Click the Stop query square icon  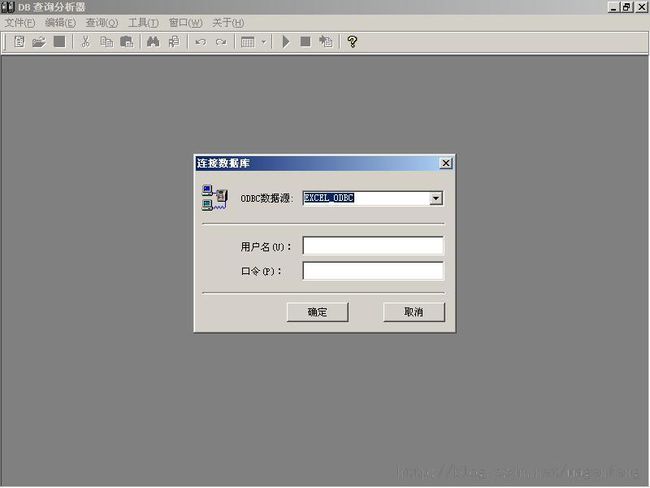tap(306, 41)
